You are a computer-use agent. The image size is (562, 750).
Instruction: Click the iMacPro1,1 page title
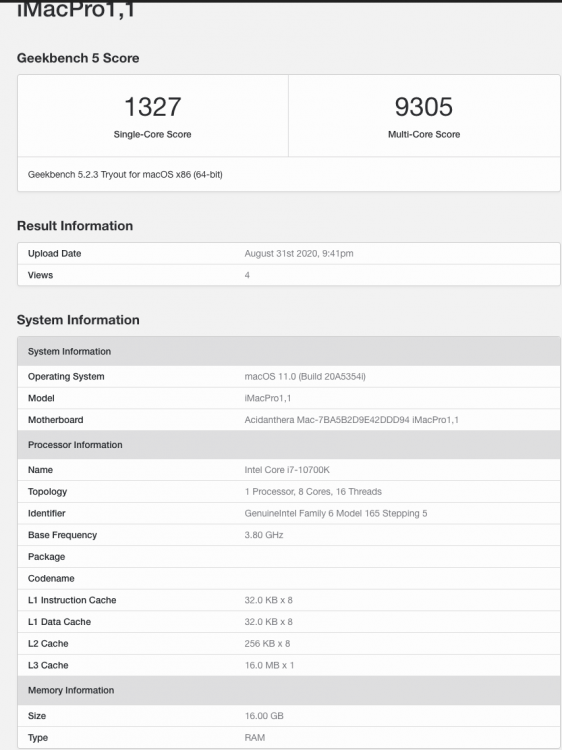76,11
